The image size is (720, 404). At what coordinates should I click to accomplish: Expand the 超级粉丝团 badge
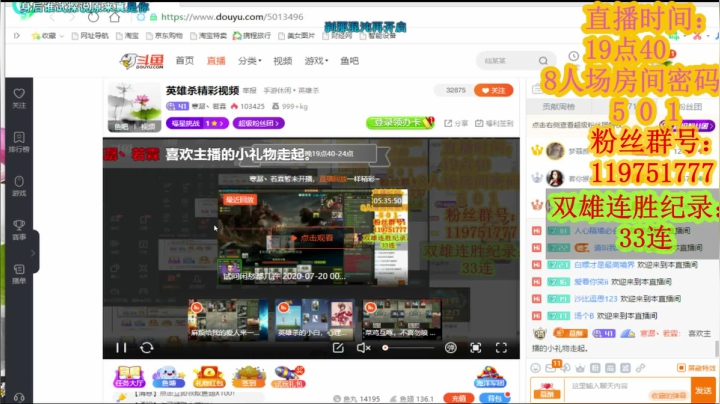pyautogui.click(x=259, y=123)
